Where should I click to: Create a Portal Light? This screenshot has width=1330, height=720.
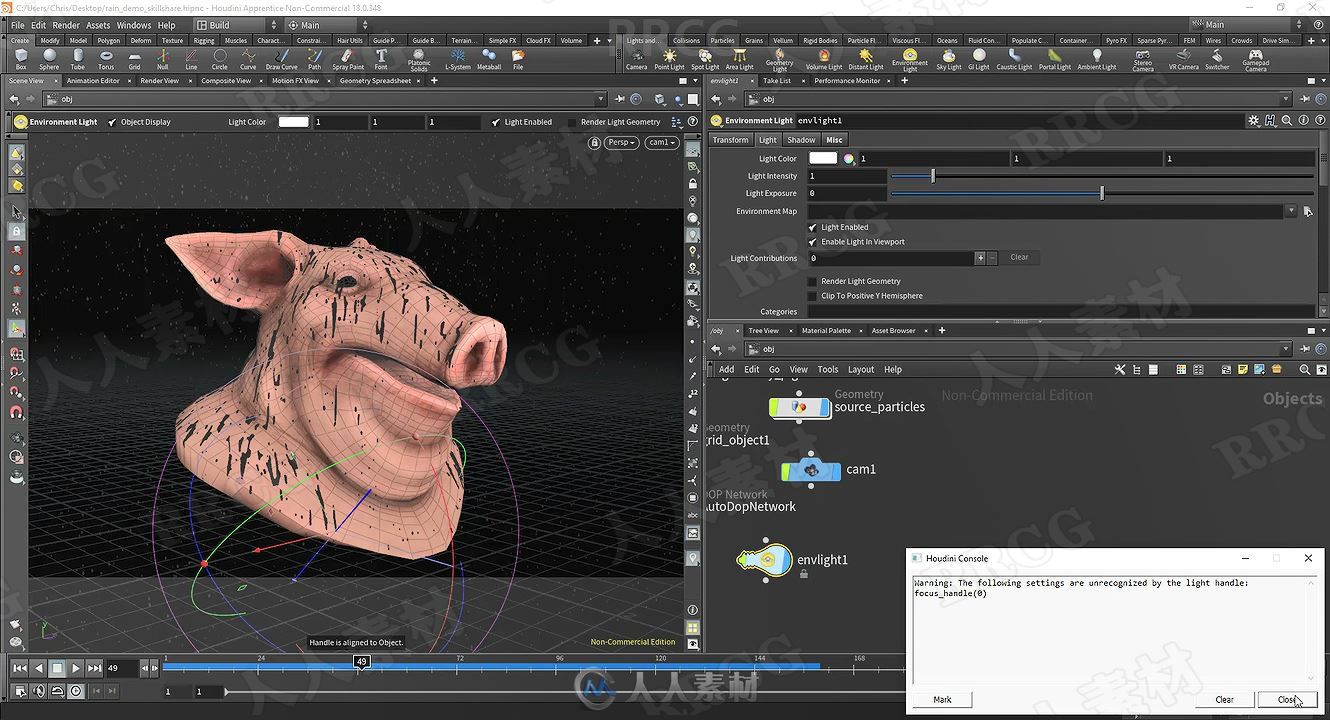(x=1054, y=59)
